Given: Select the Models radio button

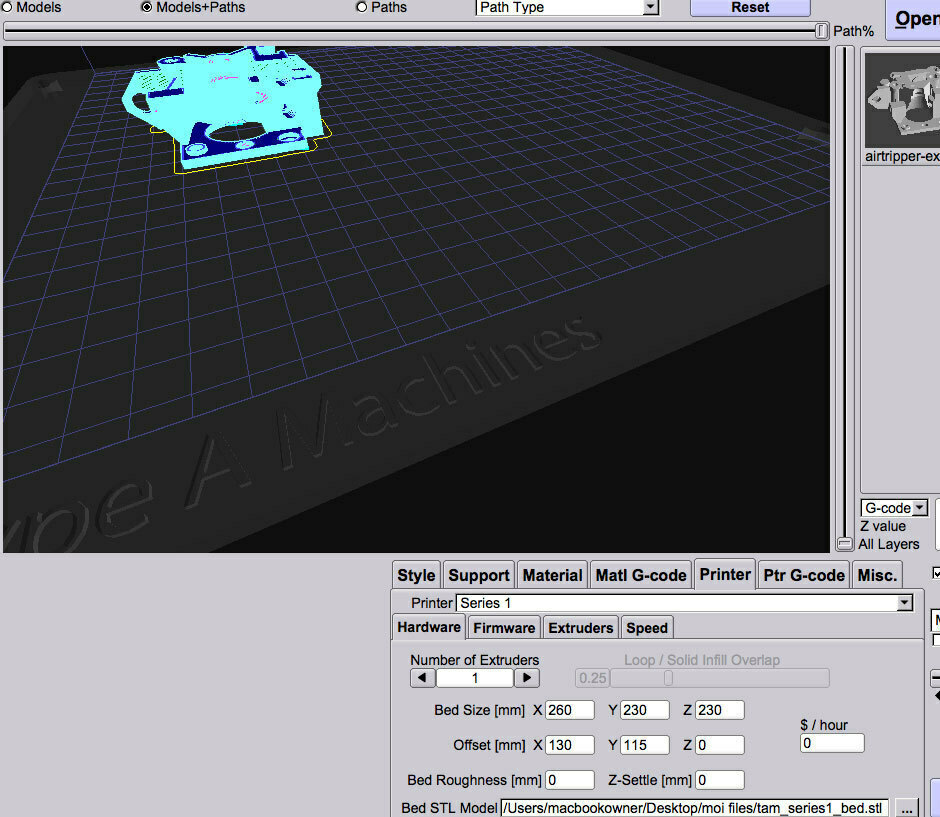Looking at the screenshot, I should 8,8.
